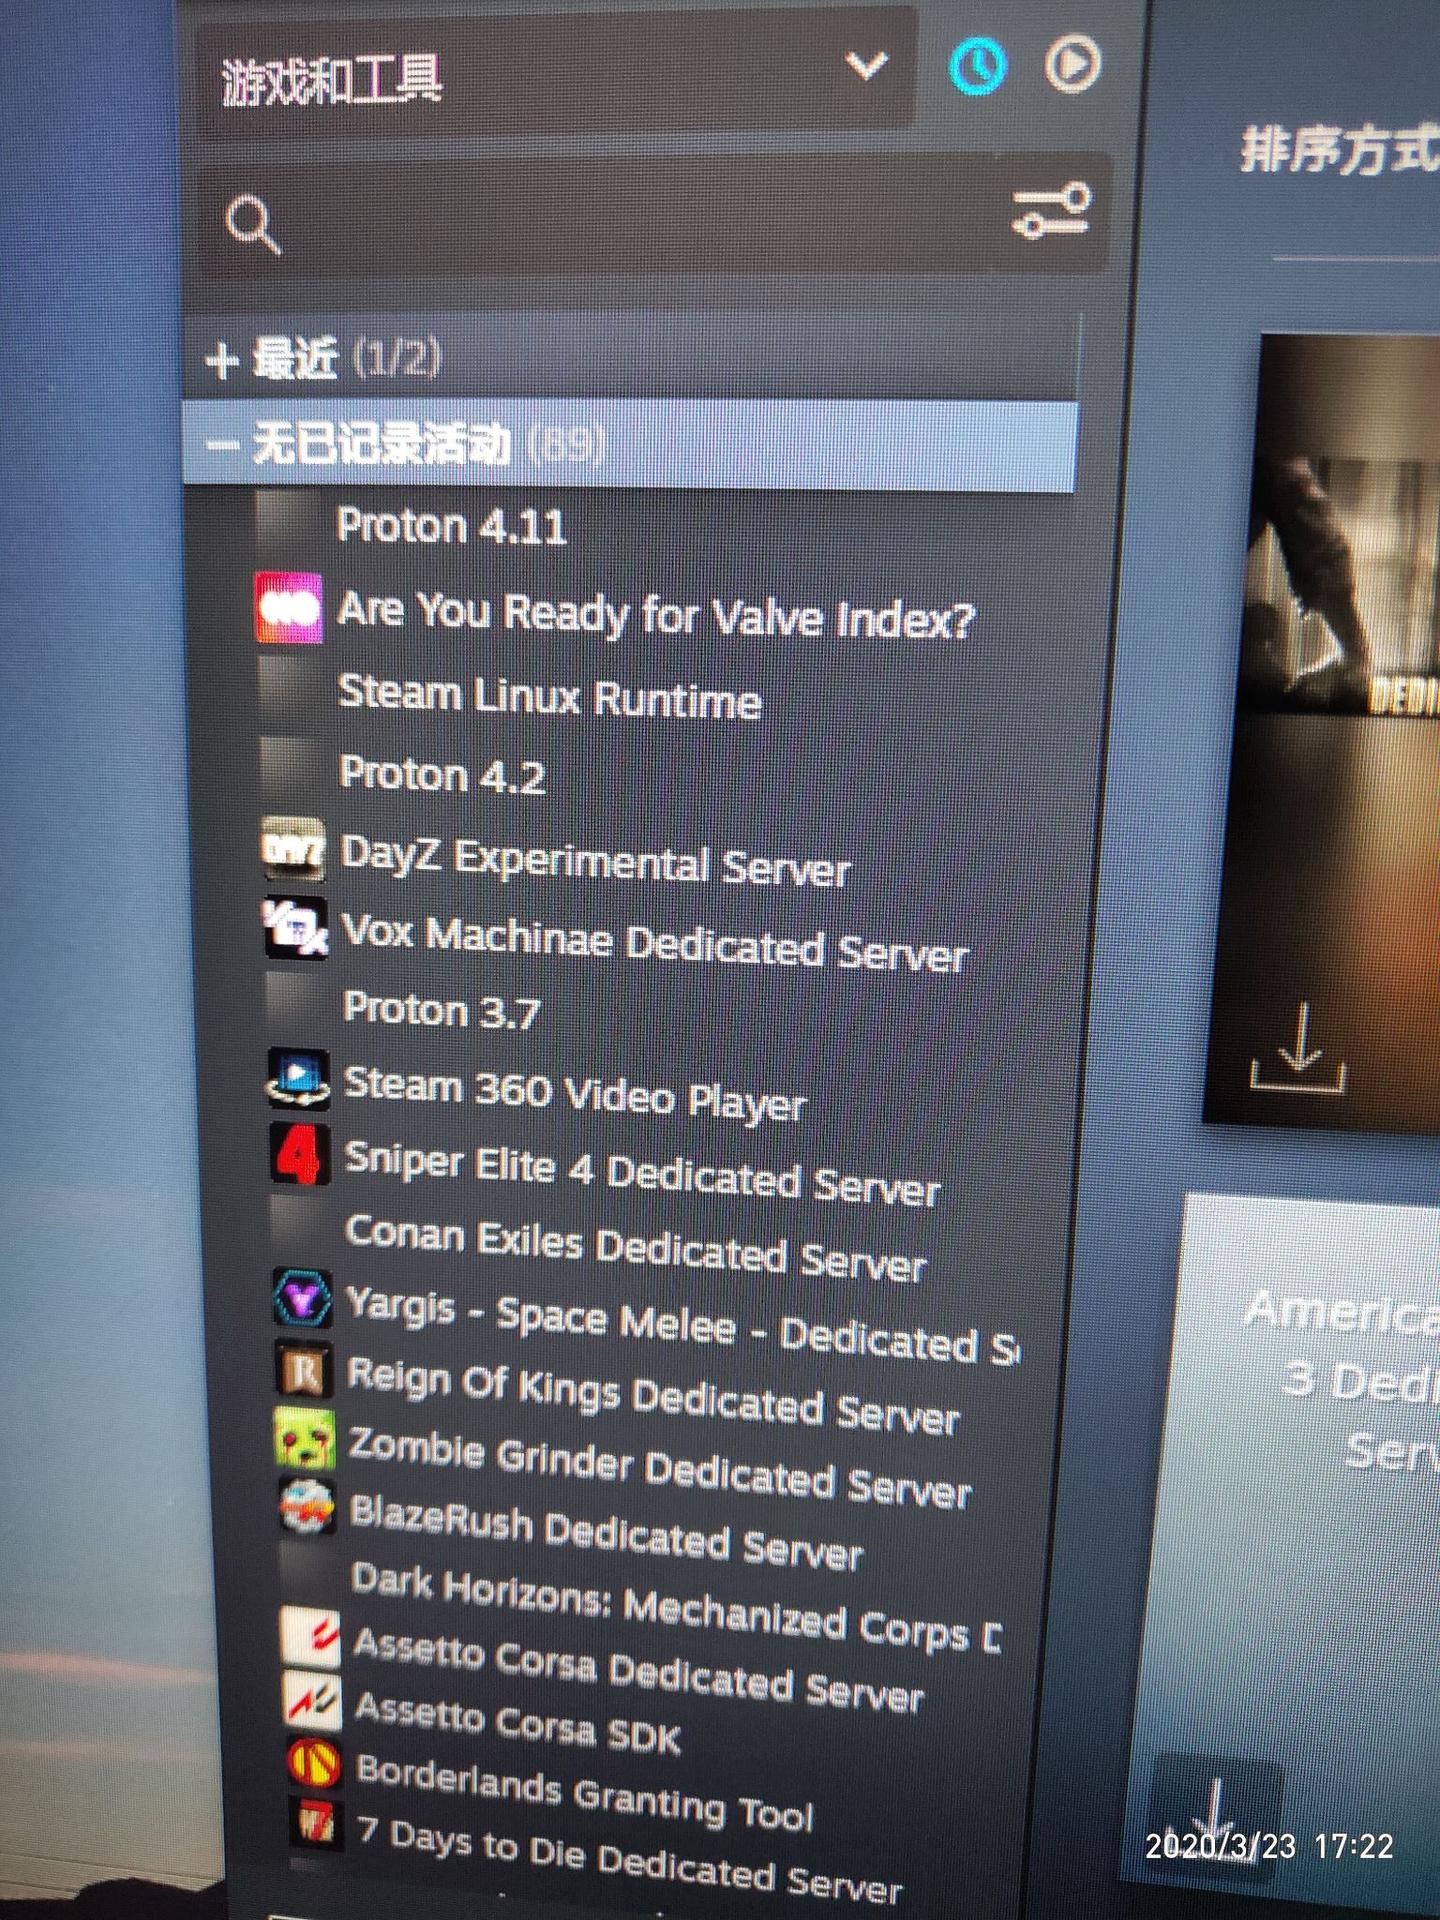This screenshot has width=1440, height=1920.
Task: Open the 游戏和工具 library filter dropdown
Action: pyautogui.click(x=555, y=72)
